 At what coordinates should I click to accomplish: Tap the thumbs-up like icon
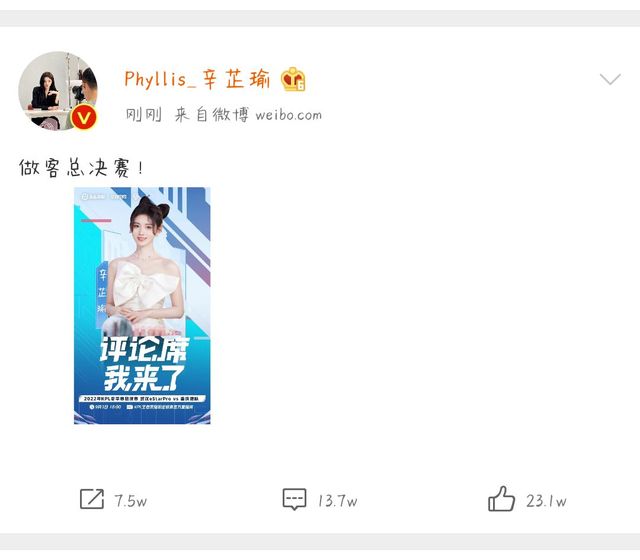pos(501,499)
